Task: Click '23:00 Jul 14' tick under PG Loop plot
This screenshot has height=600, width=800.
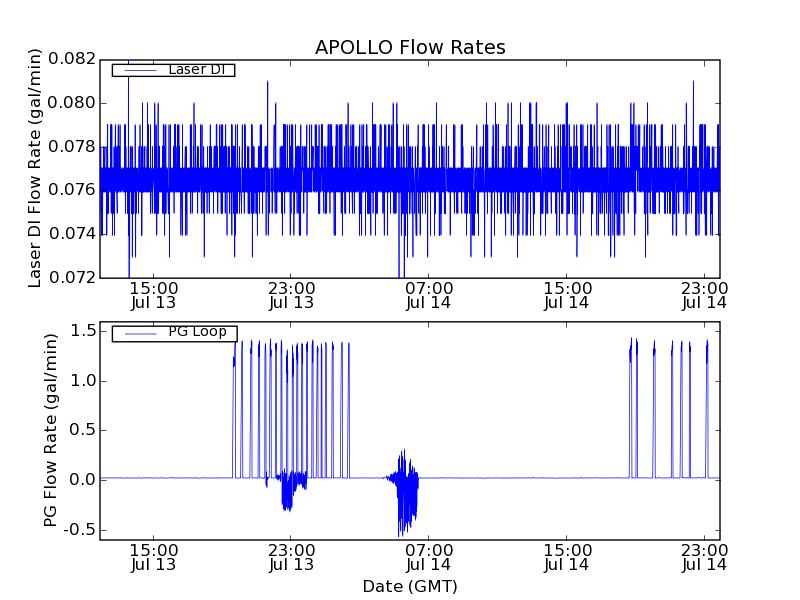Action: 705,558
